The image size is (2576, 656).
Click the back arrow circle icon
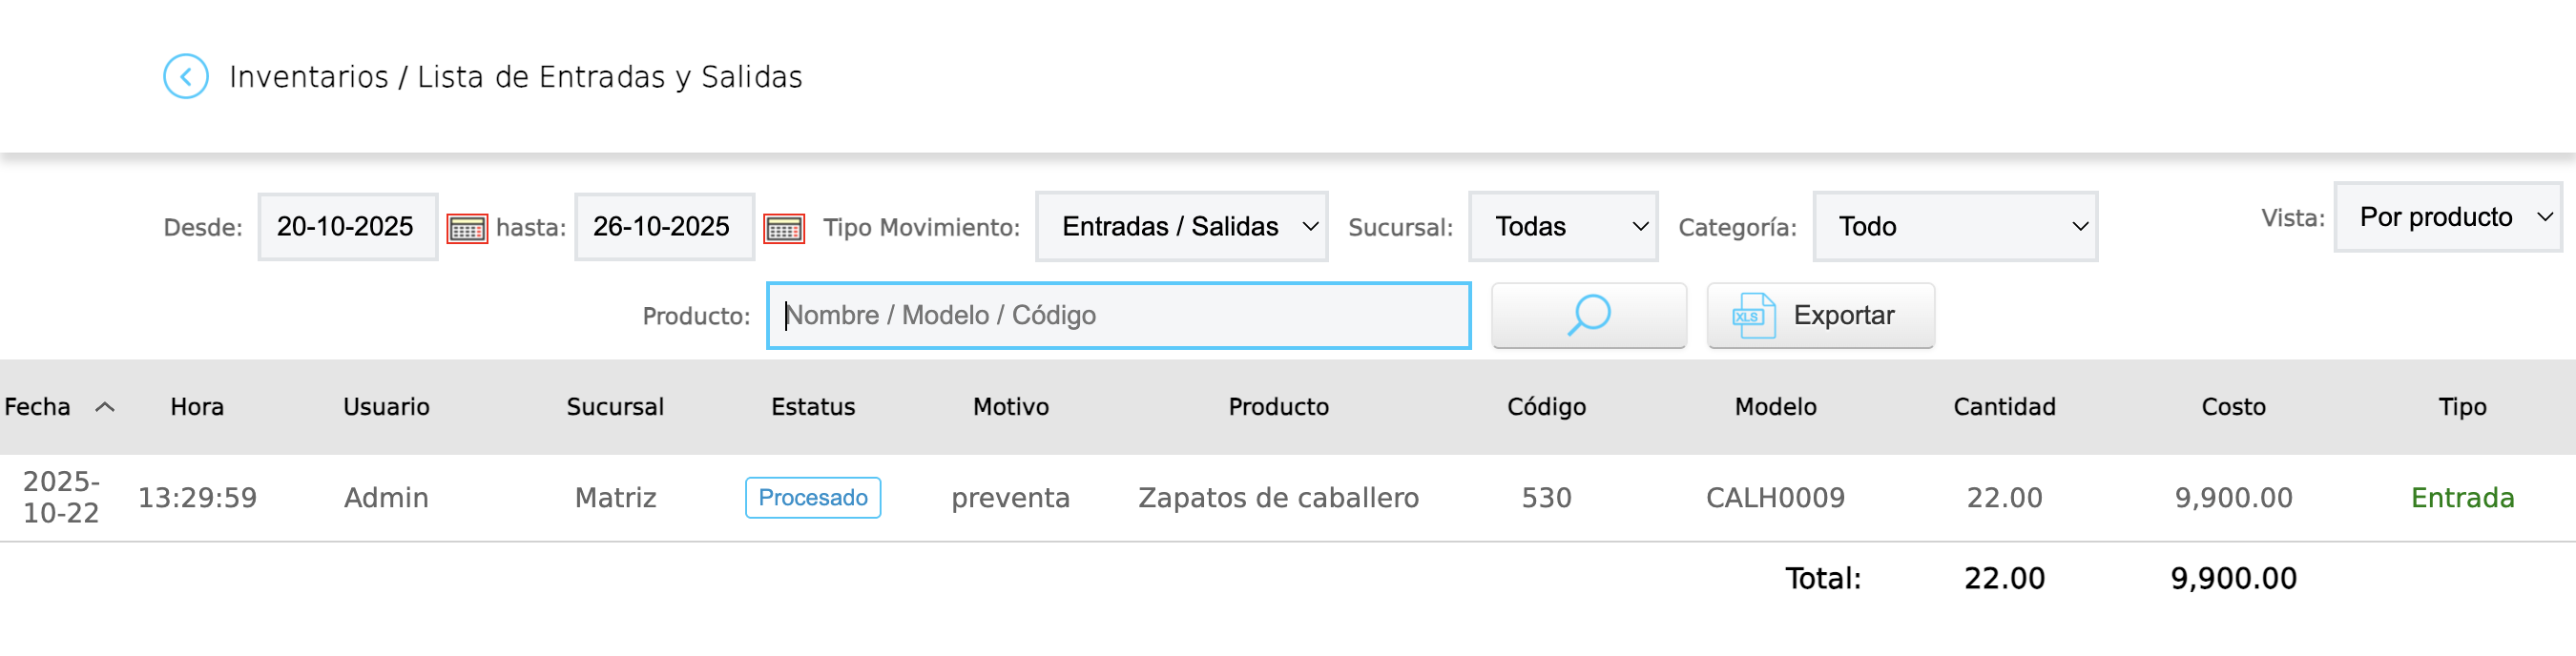coord(186,76)
